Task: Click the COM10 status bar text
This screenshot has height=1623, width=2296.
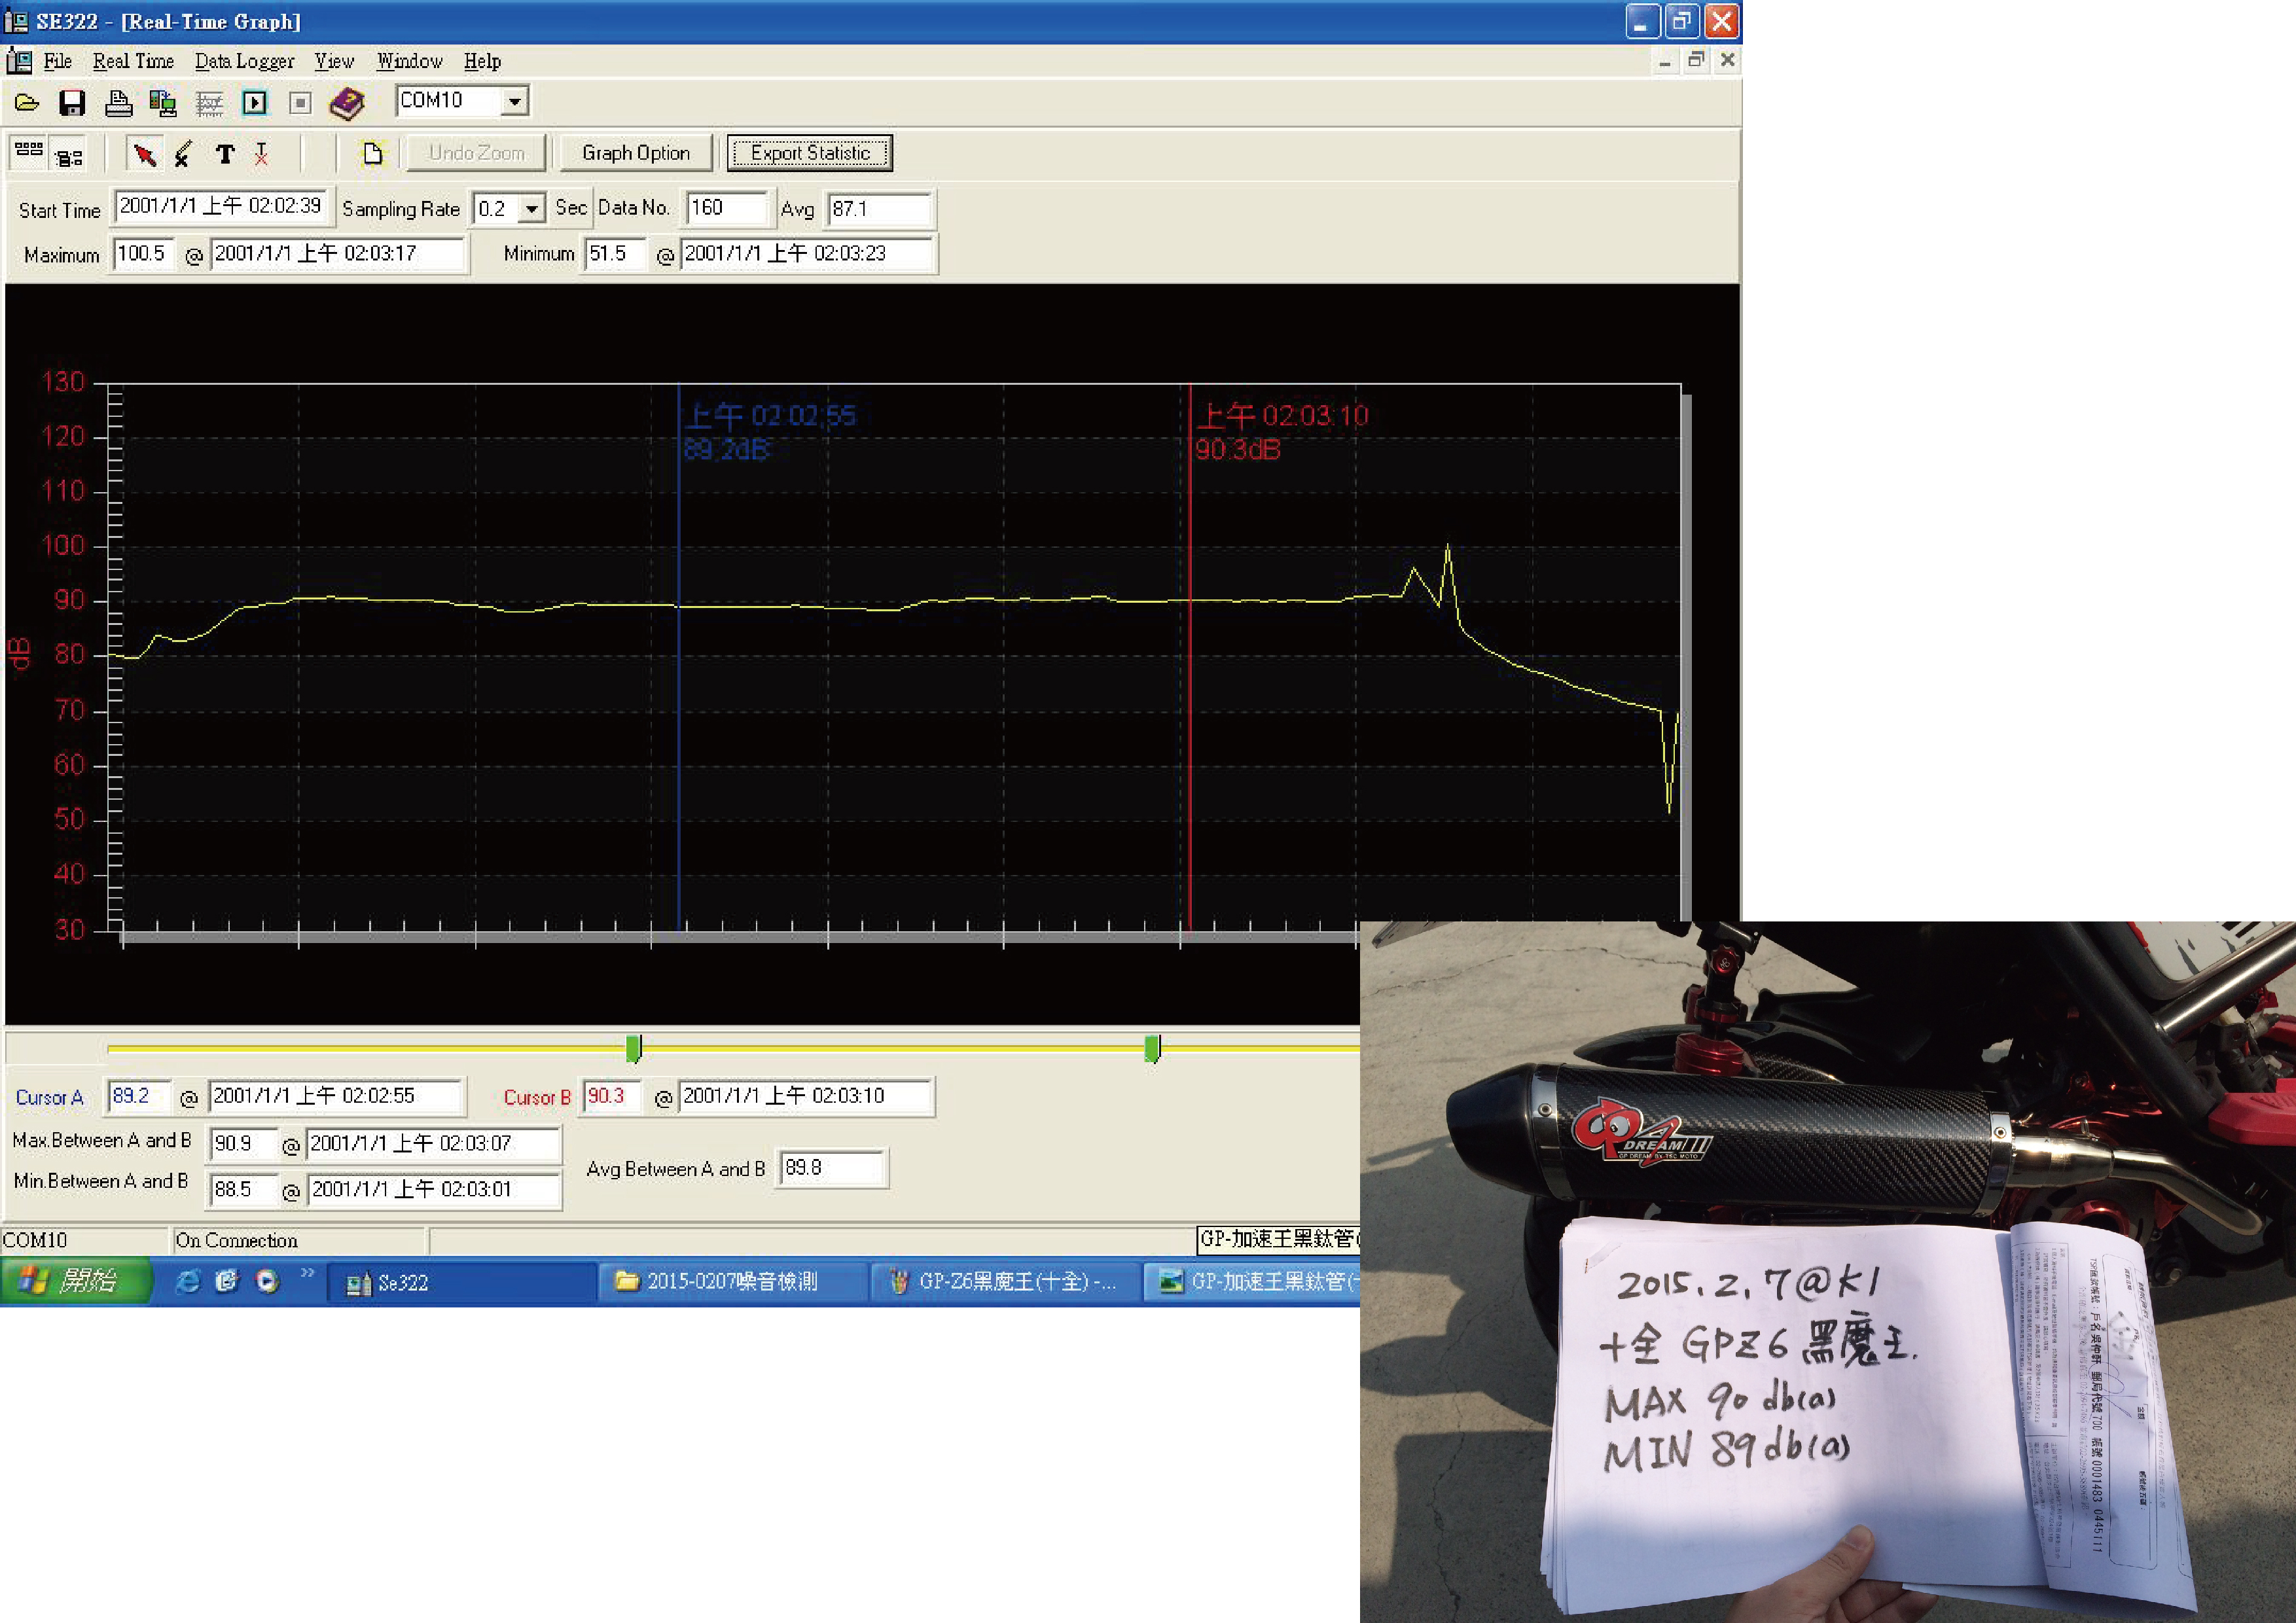Action: point(35,1240)
